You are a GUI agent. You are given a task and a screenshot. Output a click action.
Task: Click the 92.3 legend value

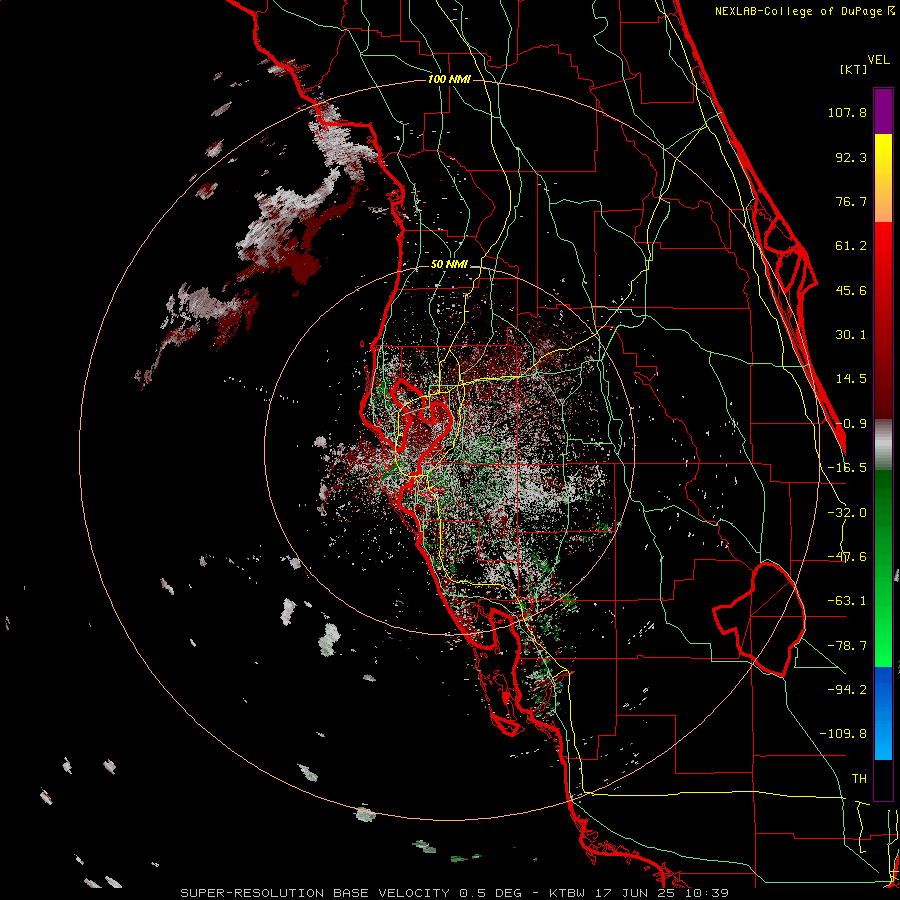click(x=851, y=157)
